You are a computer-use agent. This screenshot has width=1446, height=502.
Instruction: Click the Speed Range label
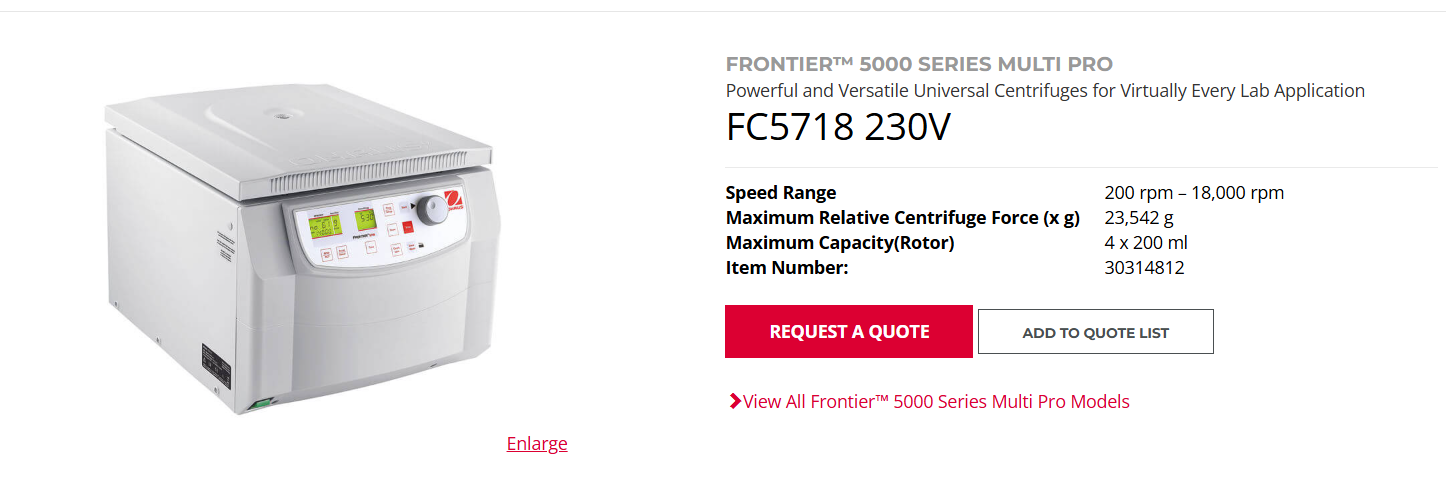pyautogui.click(x=781, y=192)
